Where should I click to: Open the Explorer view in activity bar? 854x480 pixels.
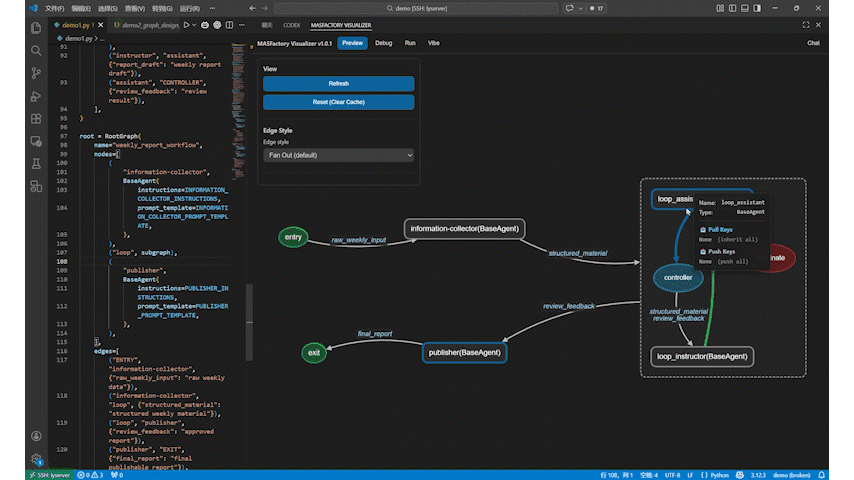[x=37, y=28]
